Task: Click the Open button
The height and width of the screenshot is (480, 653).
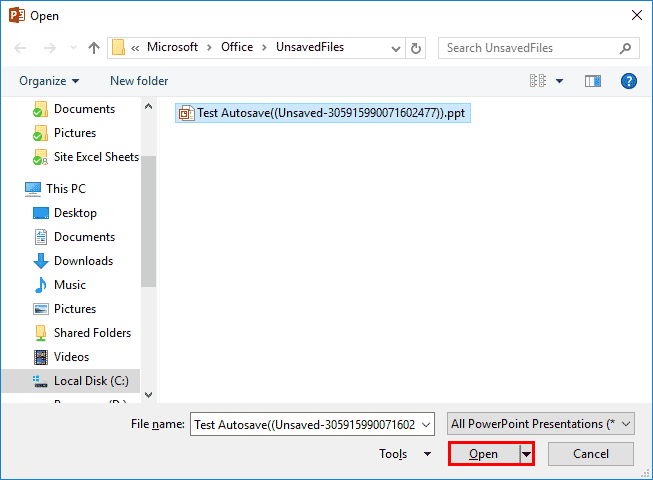Action: (x=484, y=454)
